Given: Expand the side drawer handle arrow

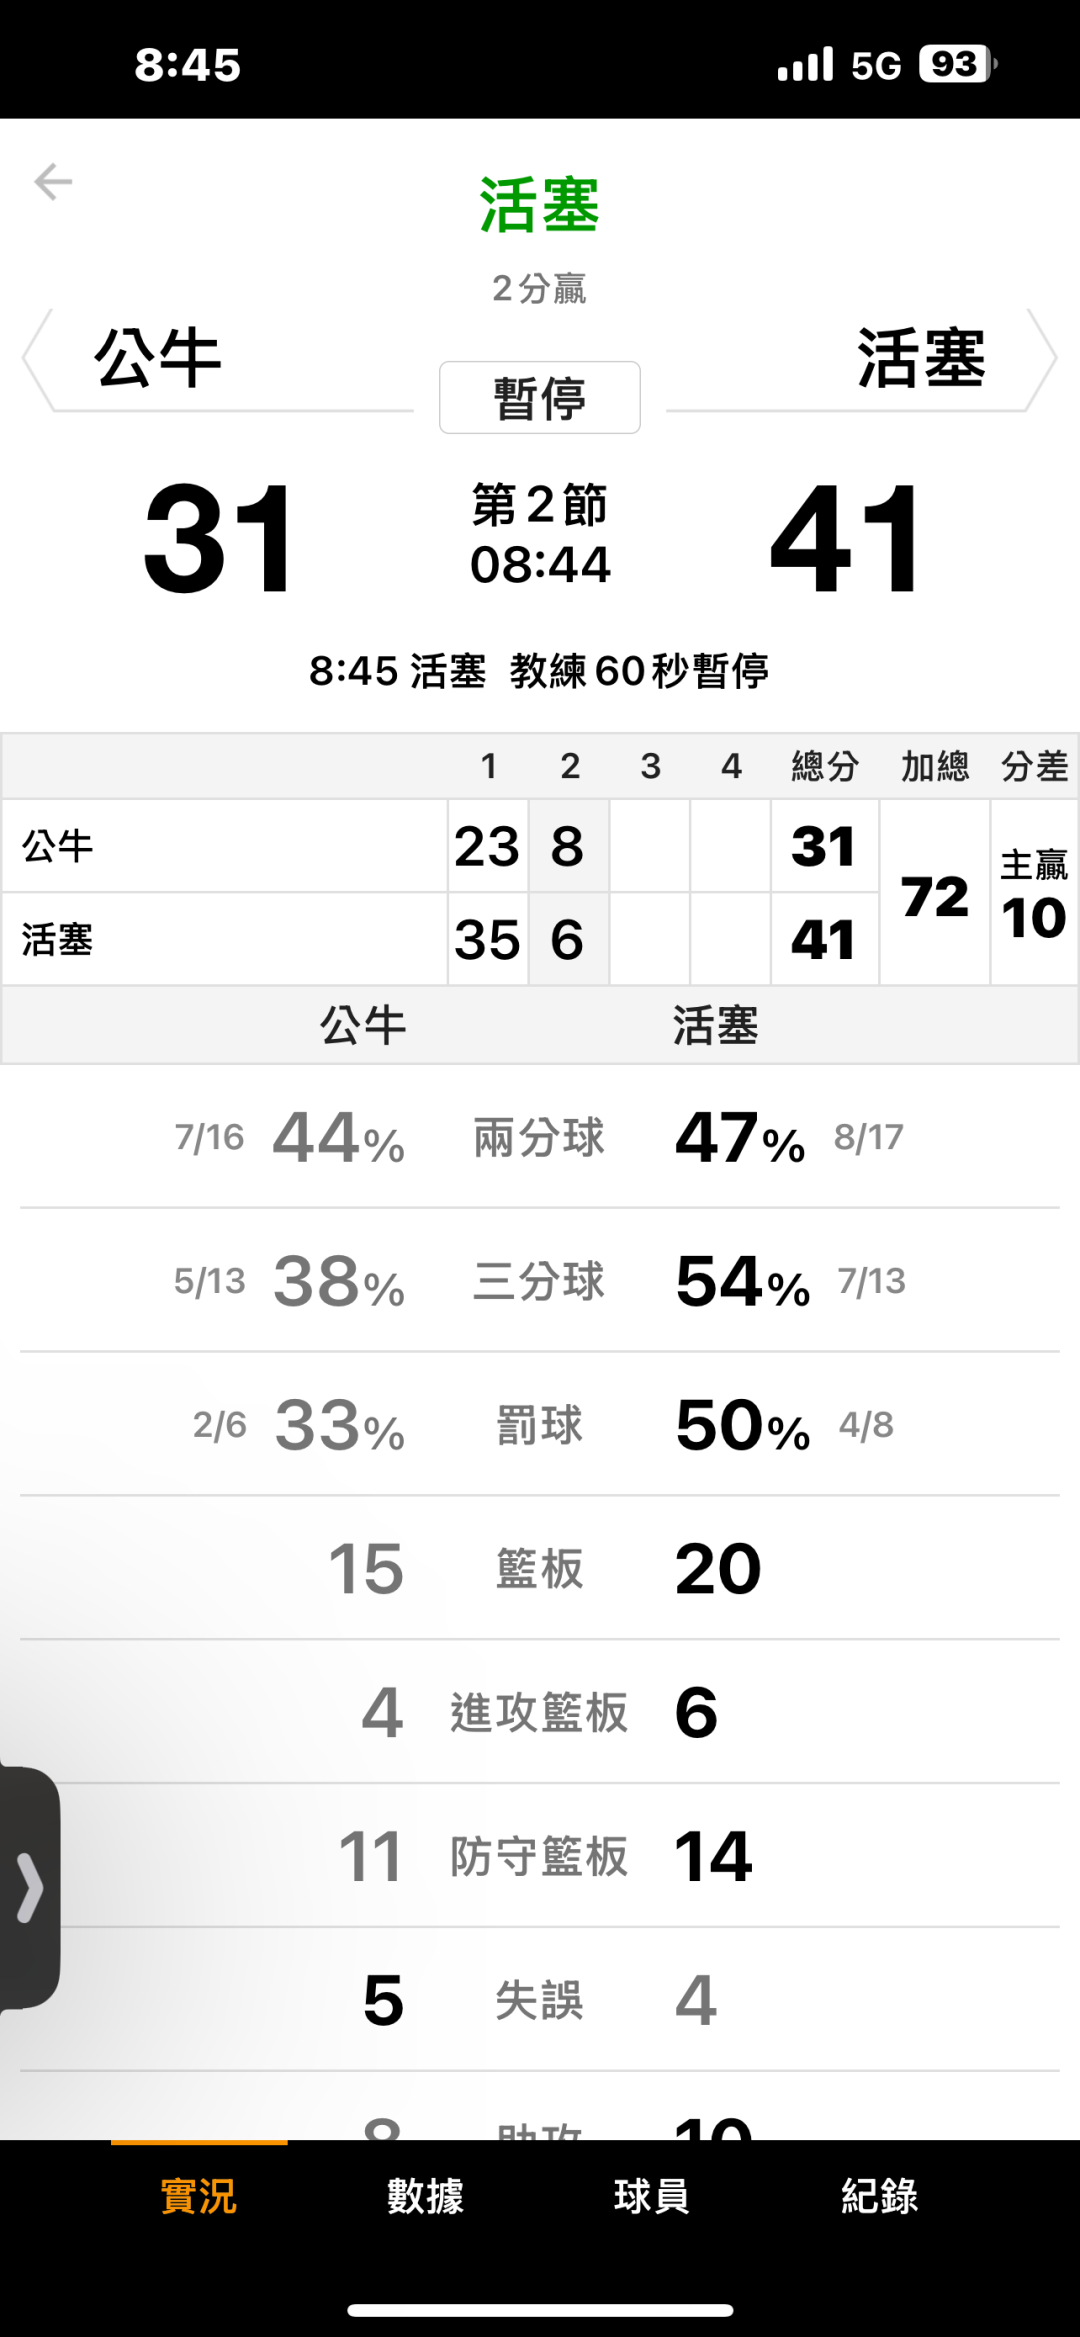Looking at the screenshot, I should tap(30, 1888).
